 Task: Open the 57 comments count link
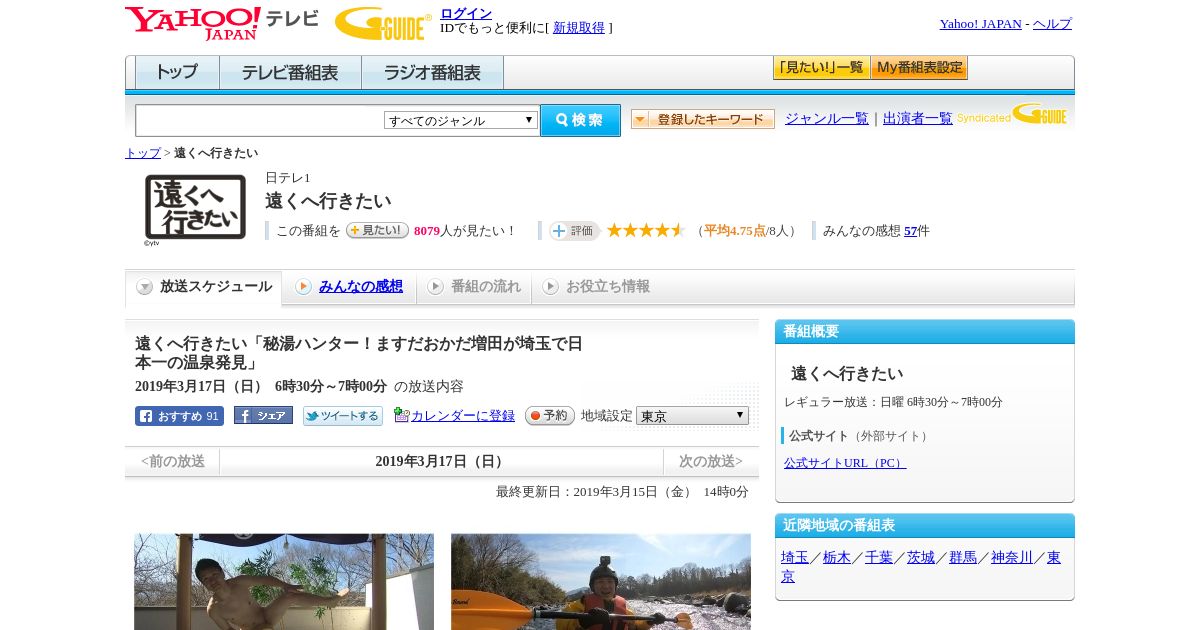tap(910, 231)
